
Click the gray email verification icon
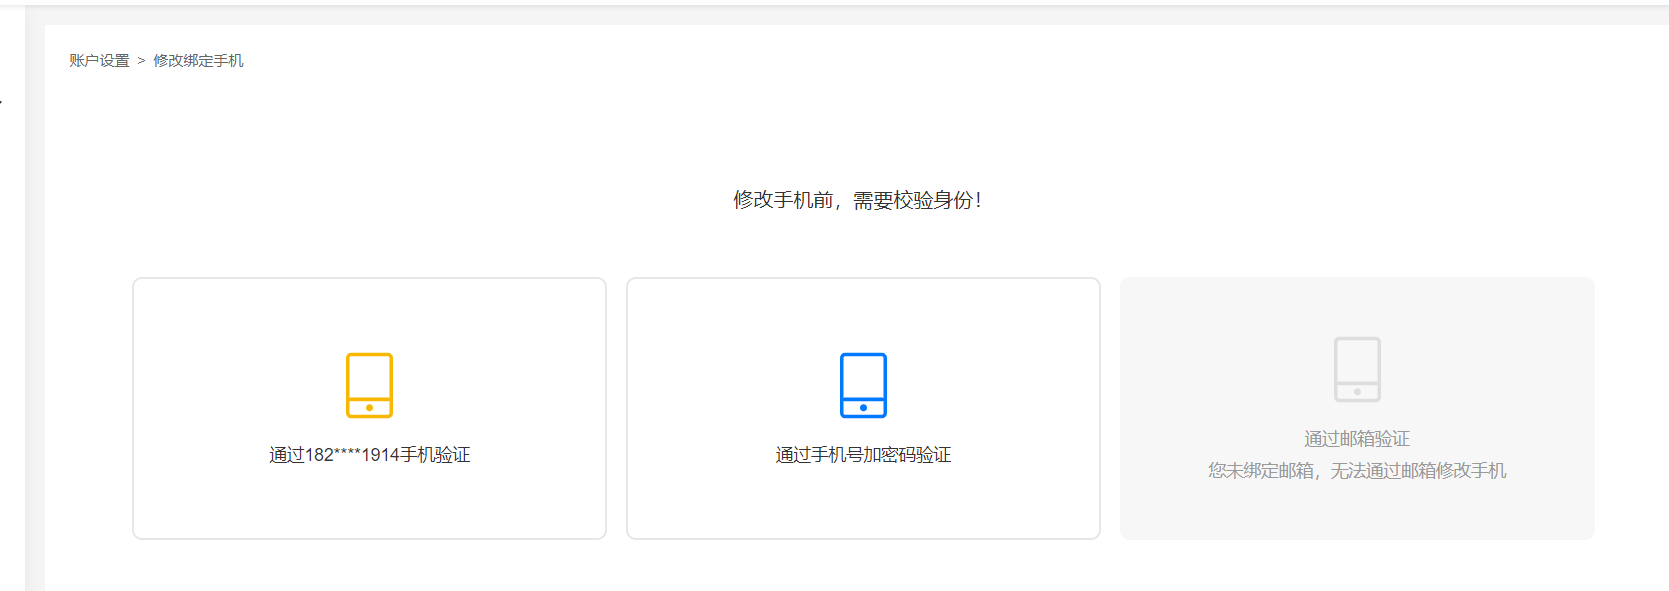pos(1357,369)
